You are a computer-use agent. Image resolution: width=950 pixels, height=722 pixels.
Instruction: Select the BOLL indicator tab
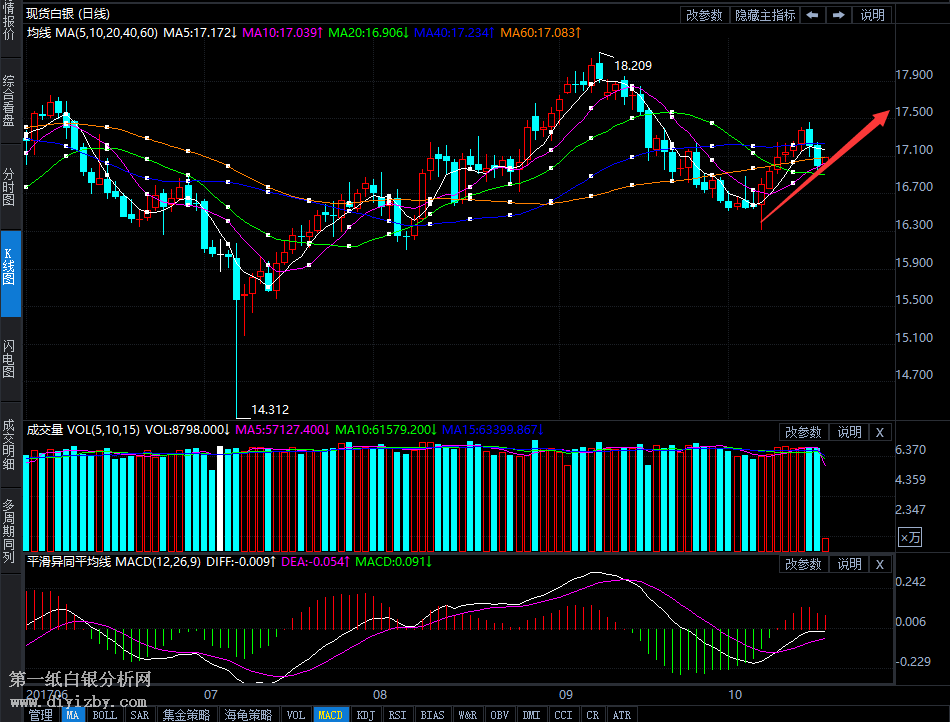(x=105, y=715)
